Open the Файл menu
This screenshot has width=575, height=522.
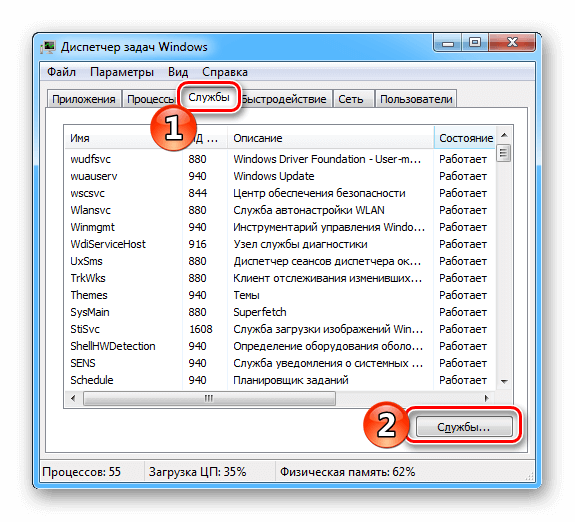point(61,72)
